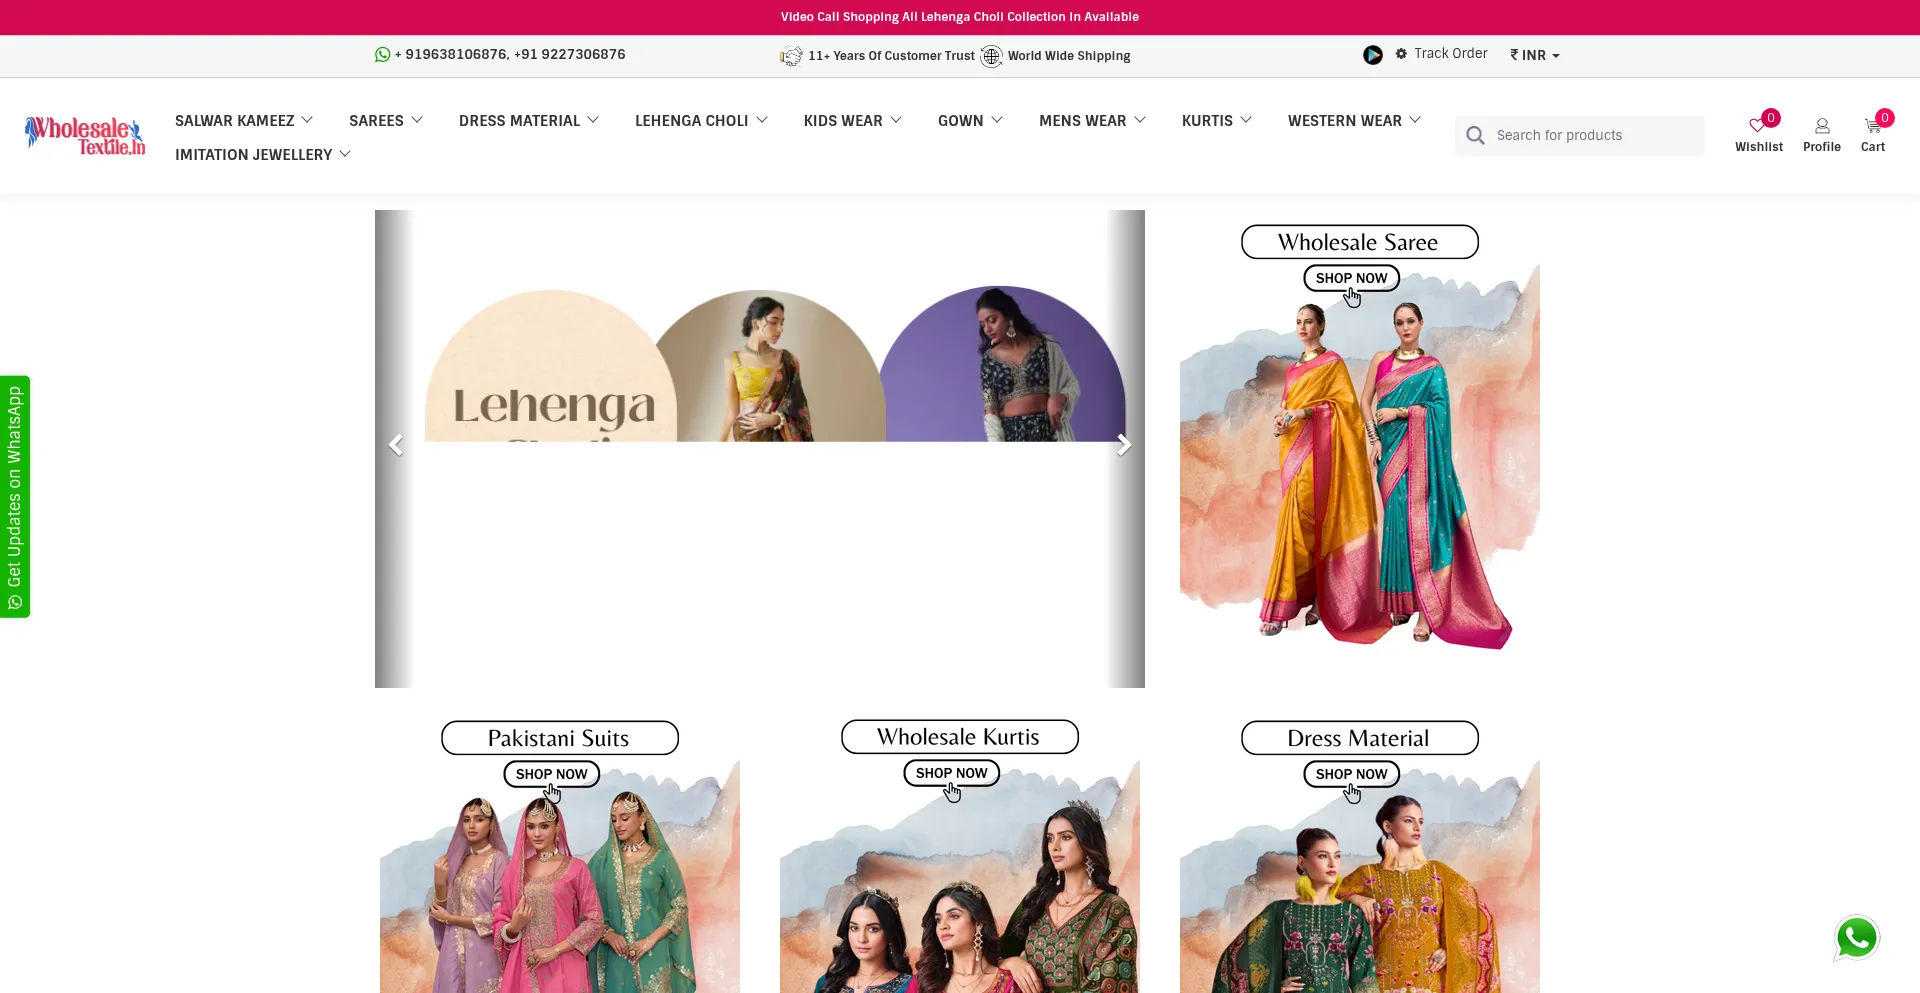
Task: Open the Get Updates on WhatsApp tab
Action: pyautogui.click(x=15, y=496)
